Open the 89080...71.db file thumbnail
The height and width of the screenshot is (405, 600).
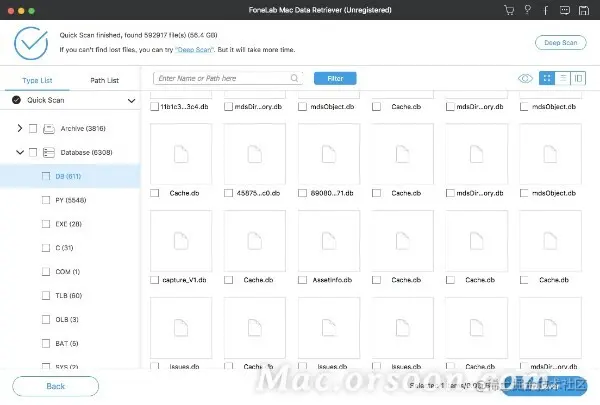tap(329, 154)
